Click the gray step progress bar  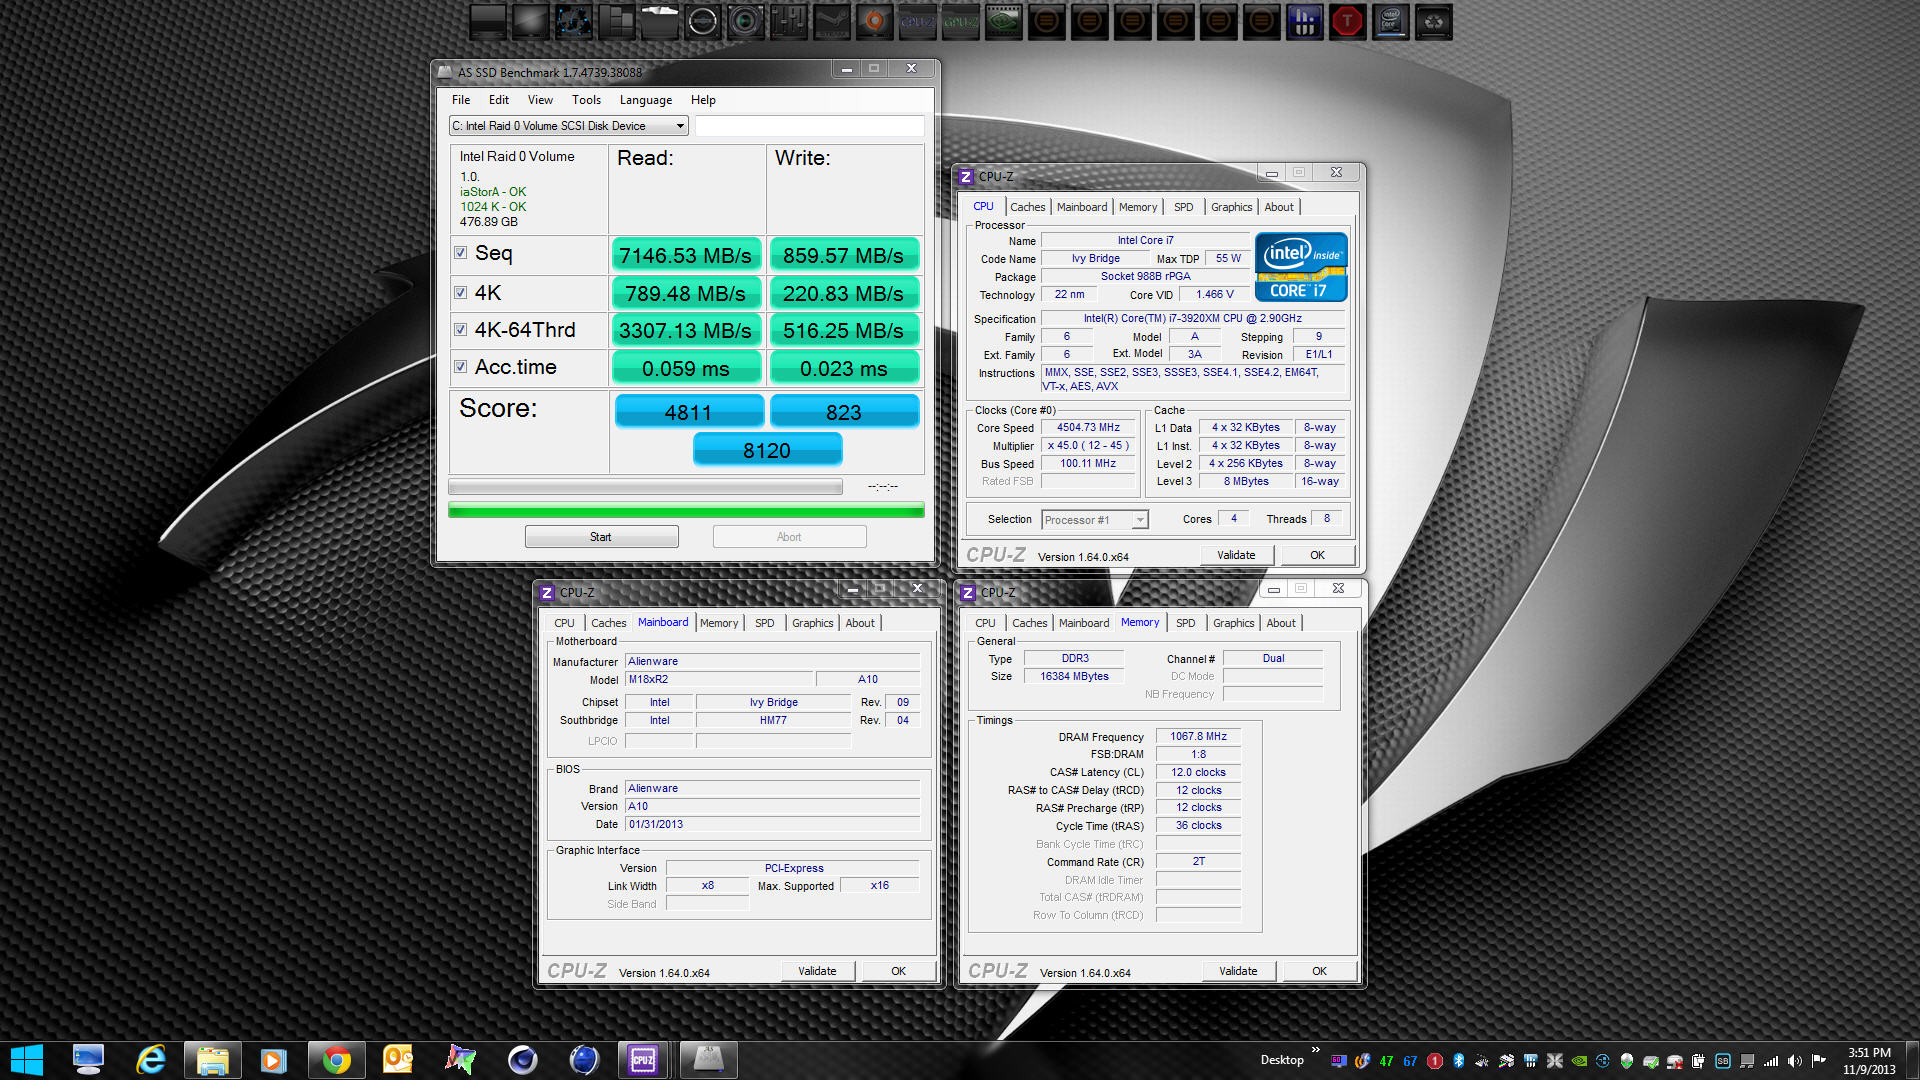pyautogui.click(x=645, y=487)
